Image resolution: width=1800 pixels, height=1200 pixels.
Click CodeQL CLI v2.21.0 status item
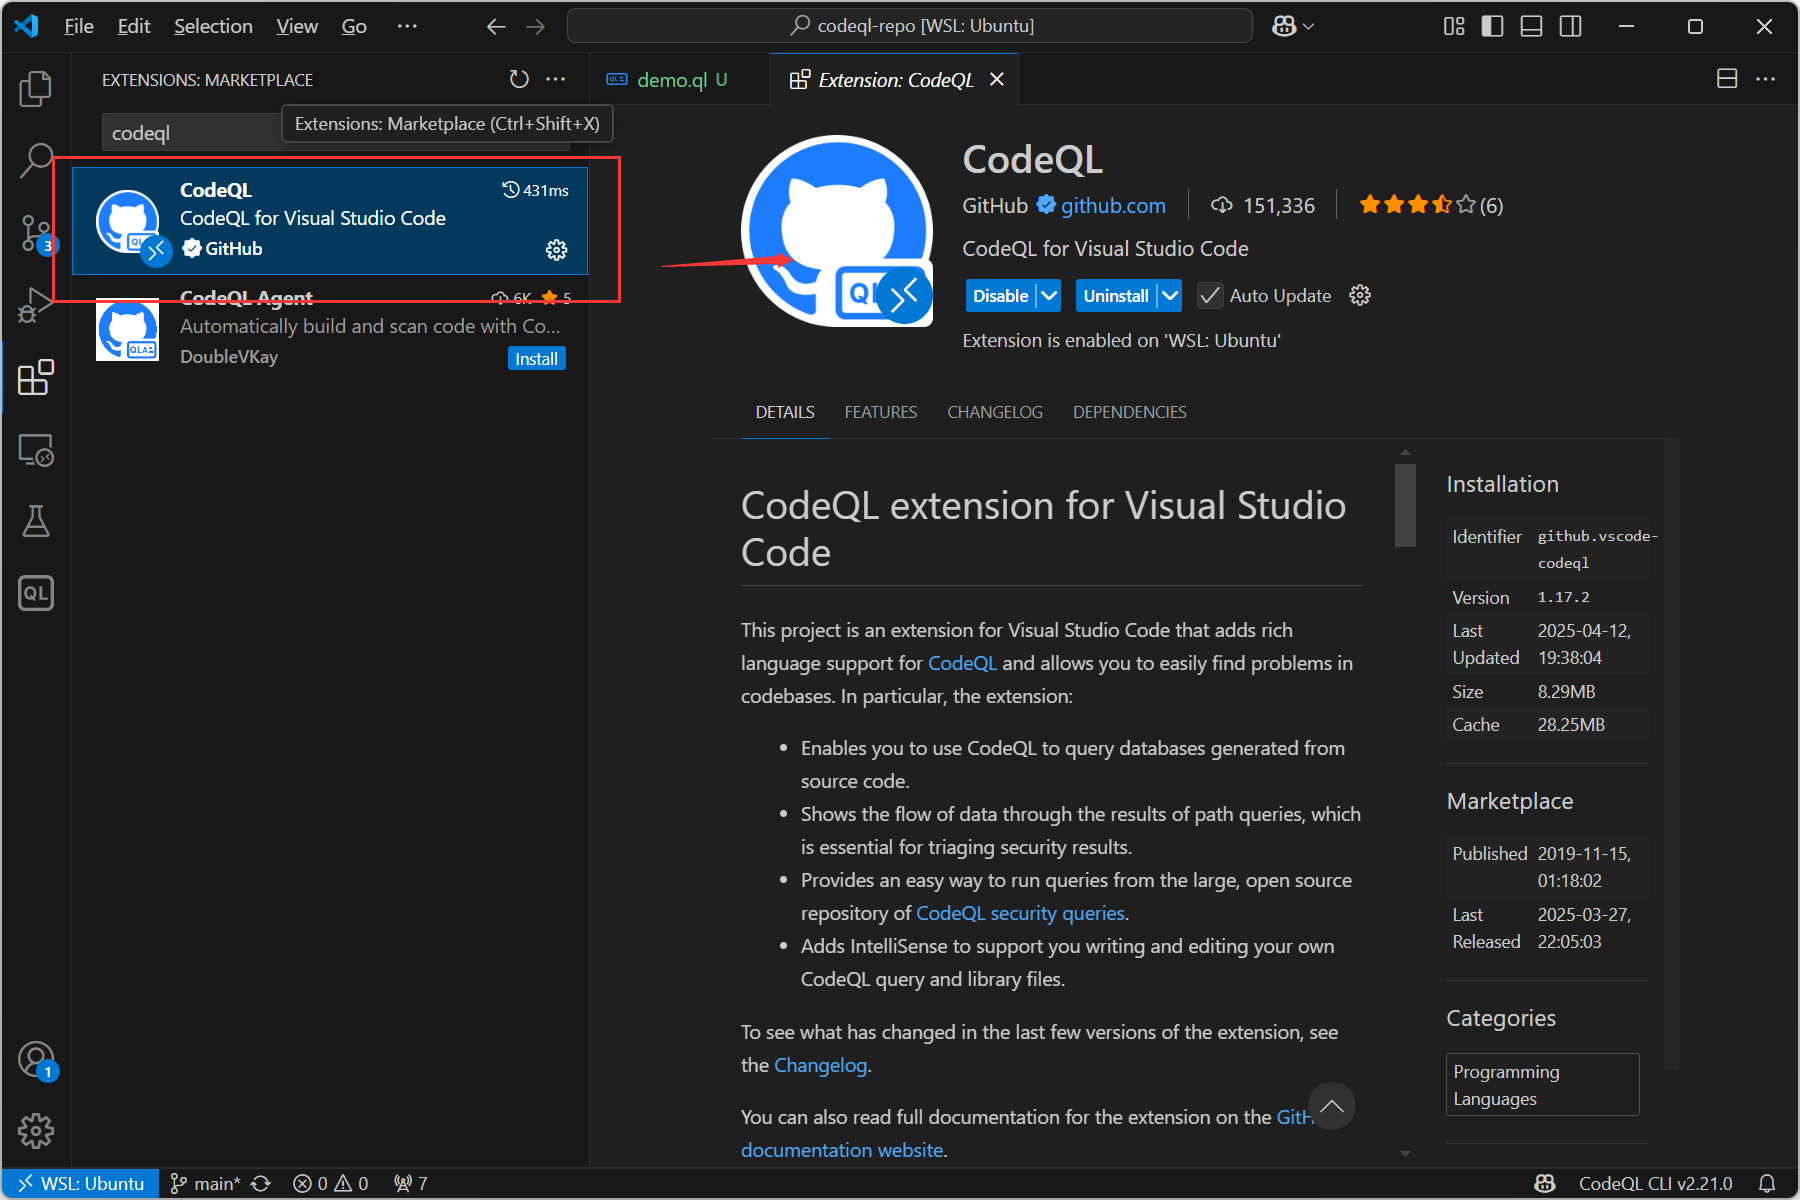(1655, 1183)
